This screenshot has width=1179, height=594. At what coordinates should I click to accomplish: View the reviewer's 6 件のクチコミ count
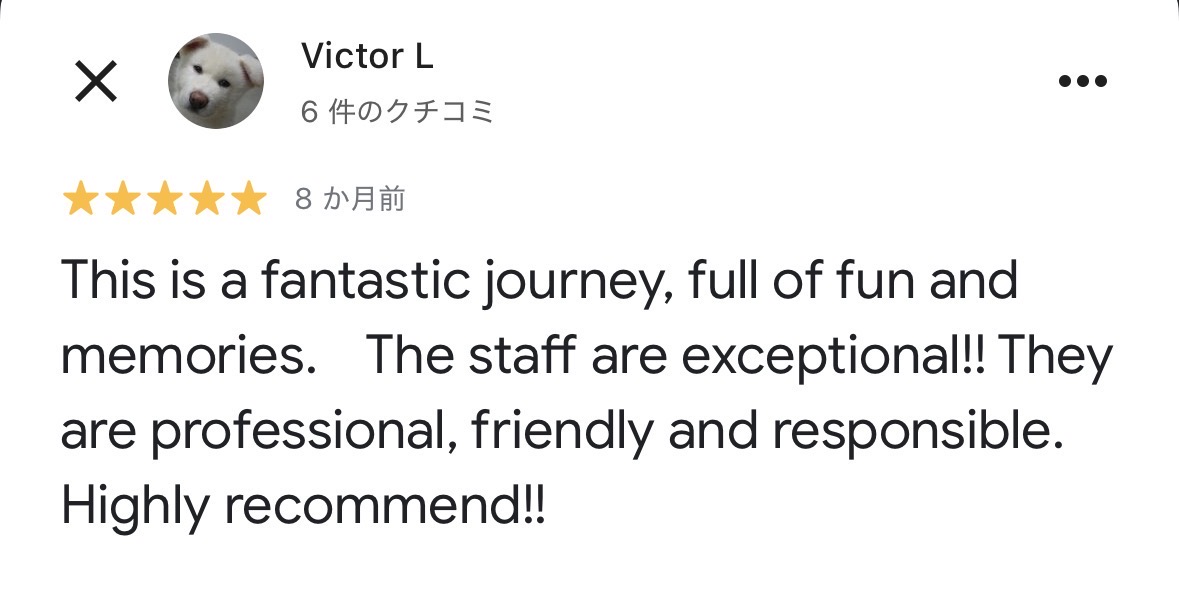click(x=397, y=112)
